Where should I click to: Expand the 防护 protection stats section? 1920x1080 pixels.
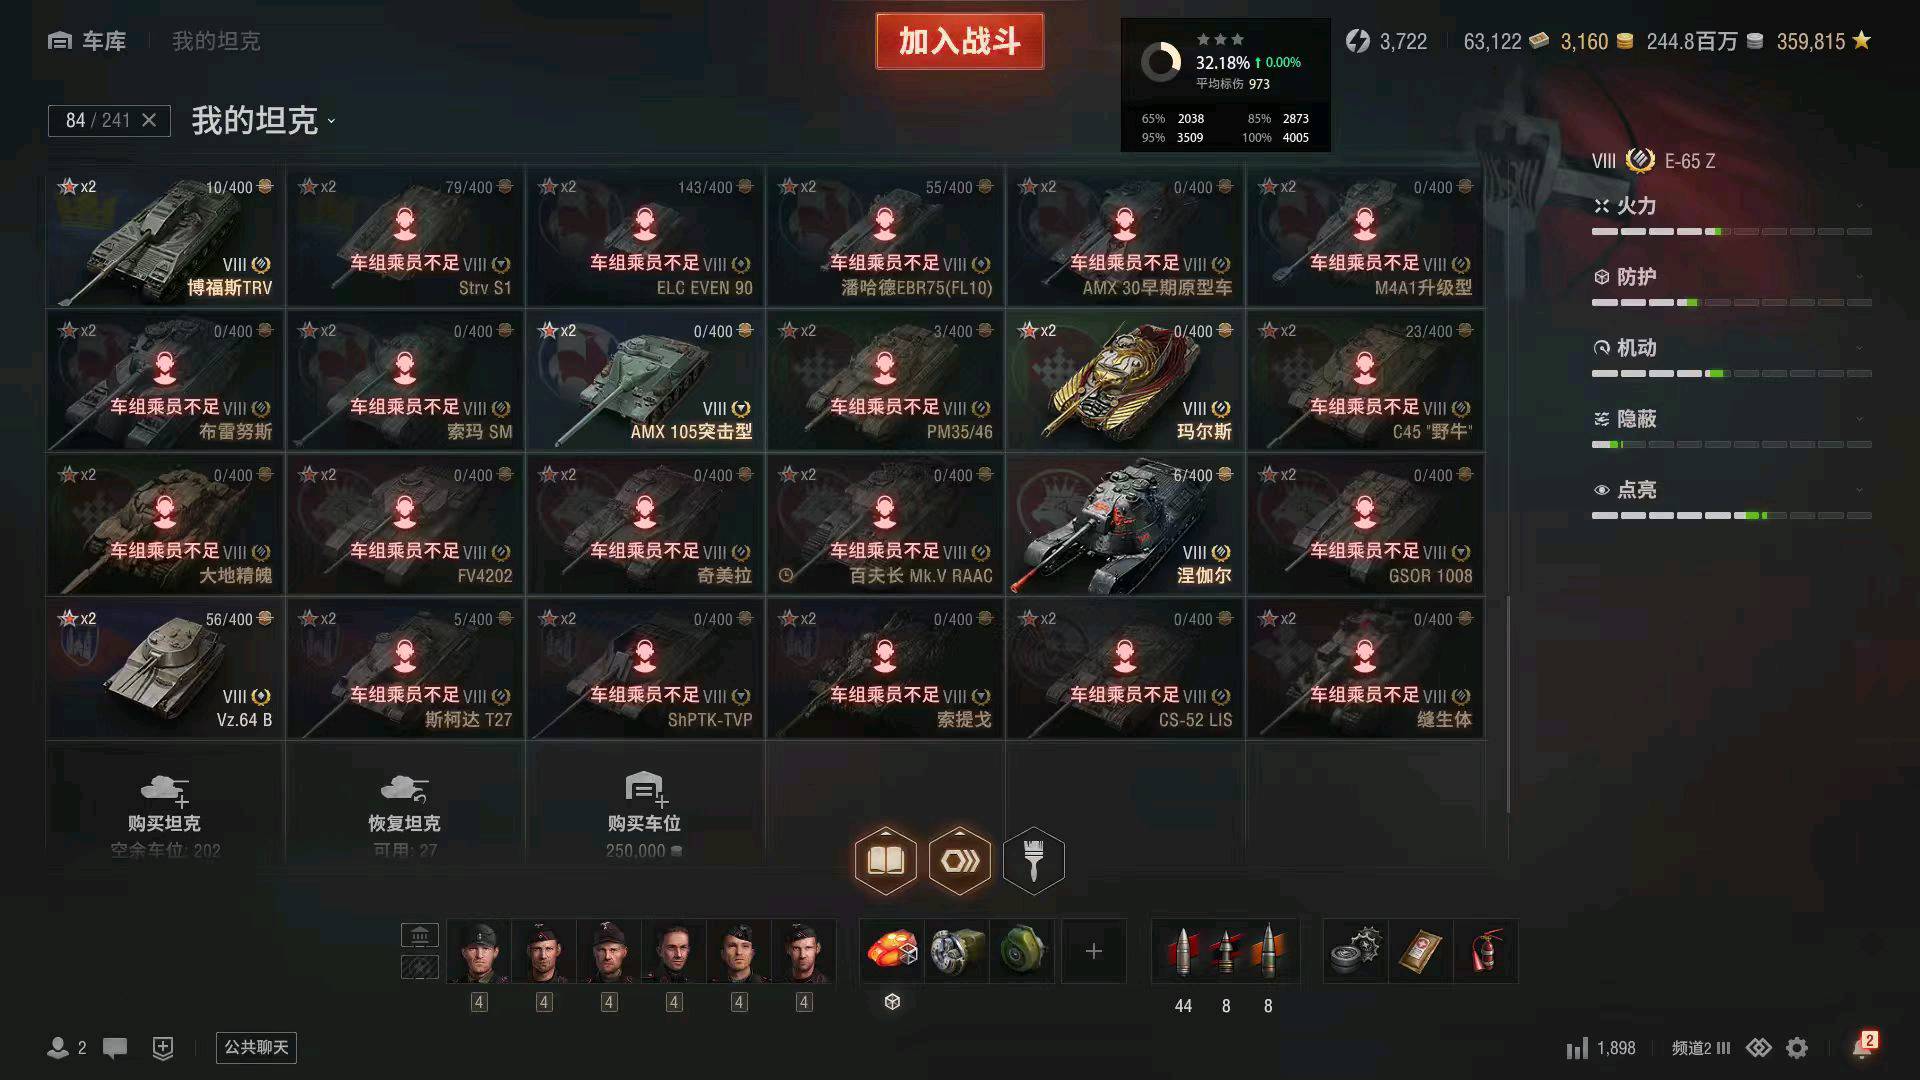[1731, 277]
